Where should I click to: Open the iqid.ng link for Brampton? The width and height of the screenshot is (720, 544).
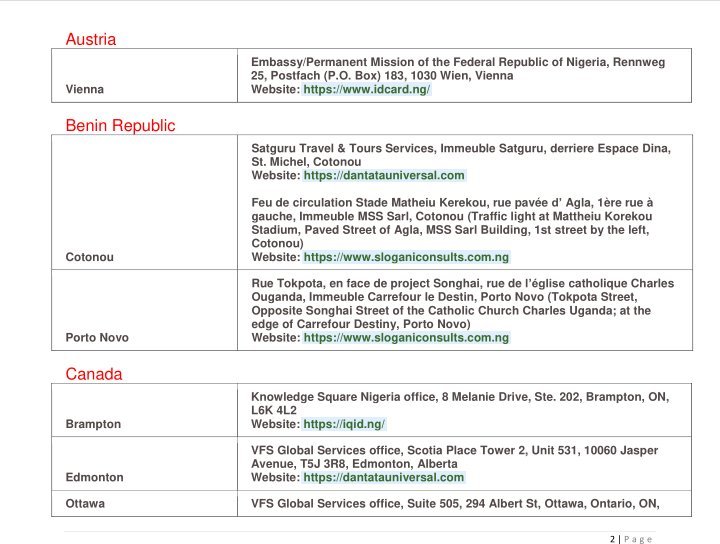344,424
